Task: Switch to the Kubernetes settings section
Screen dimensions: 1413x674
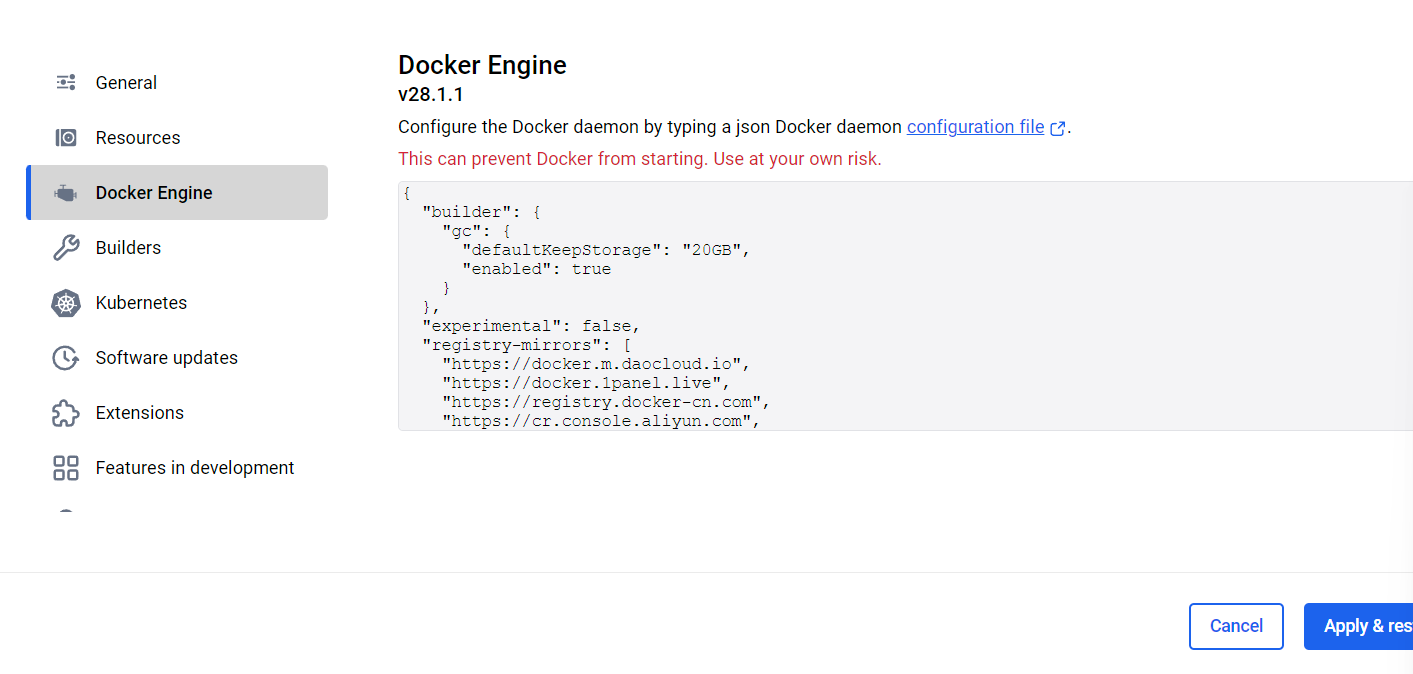Action: coord(141,302)
